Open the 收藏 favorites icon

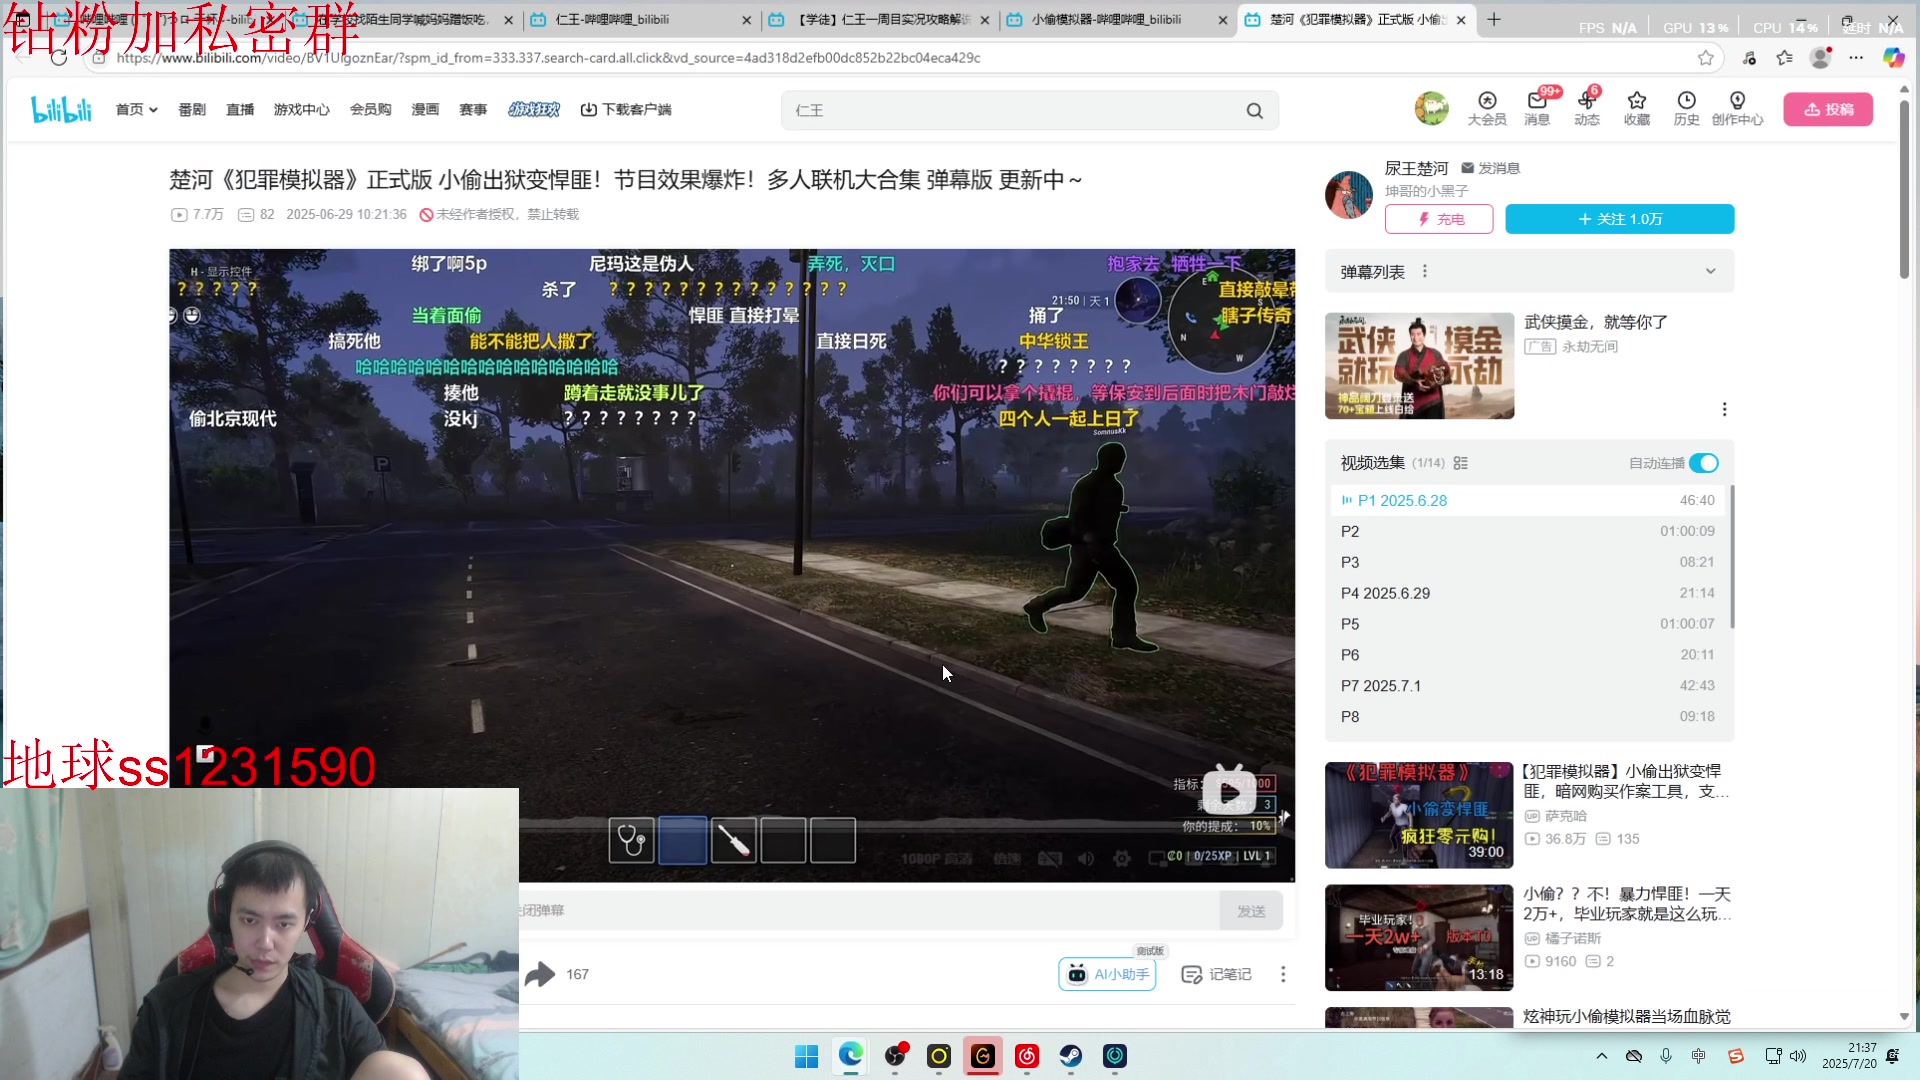coord(1637,108)
